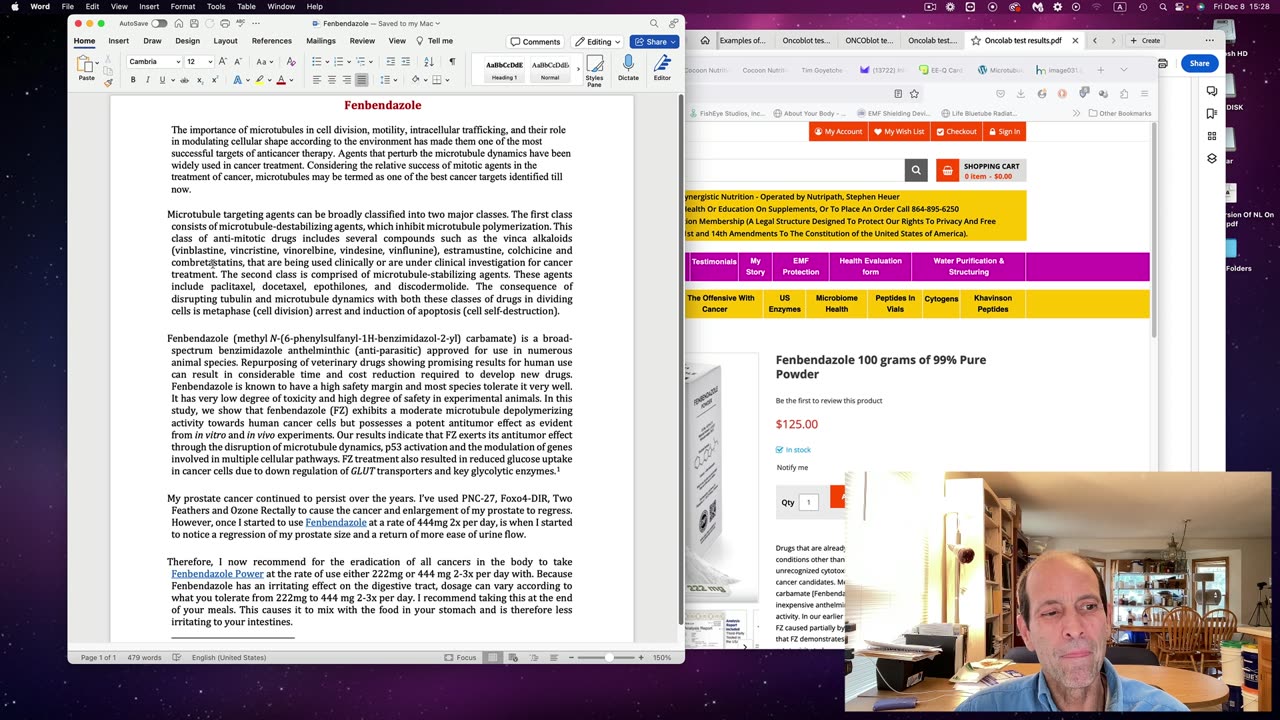
Task: Toggle Strikethrough formatting
Action: [x=184, y=80]
